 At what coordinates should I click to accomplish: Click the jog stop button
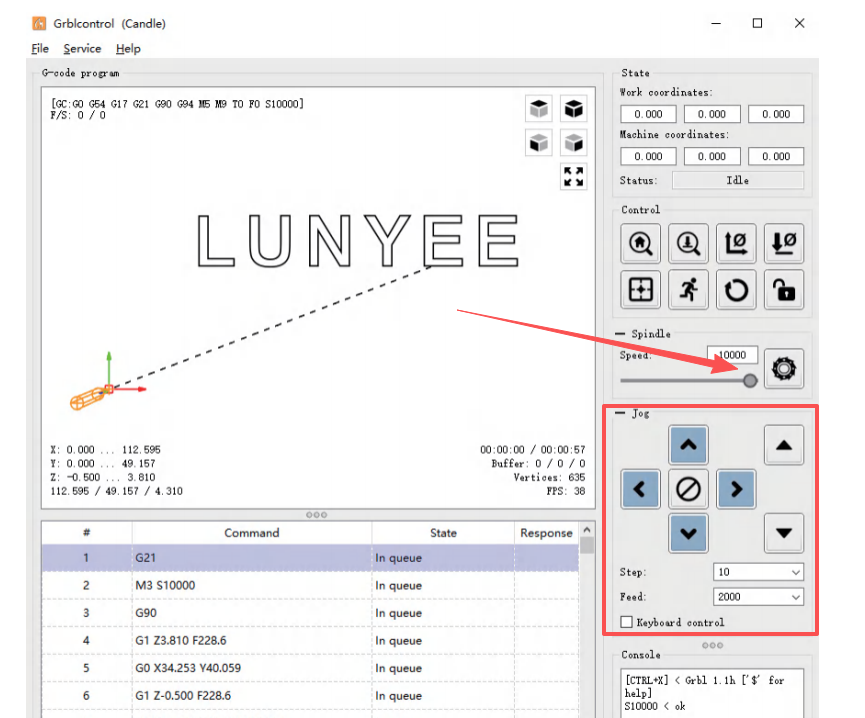[688, 489]
